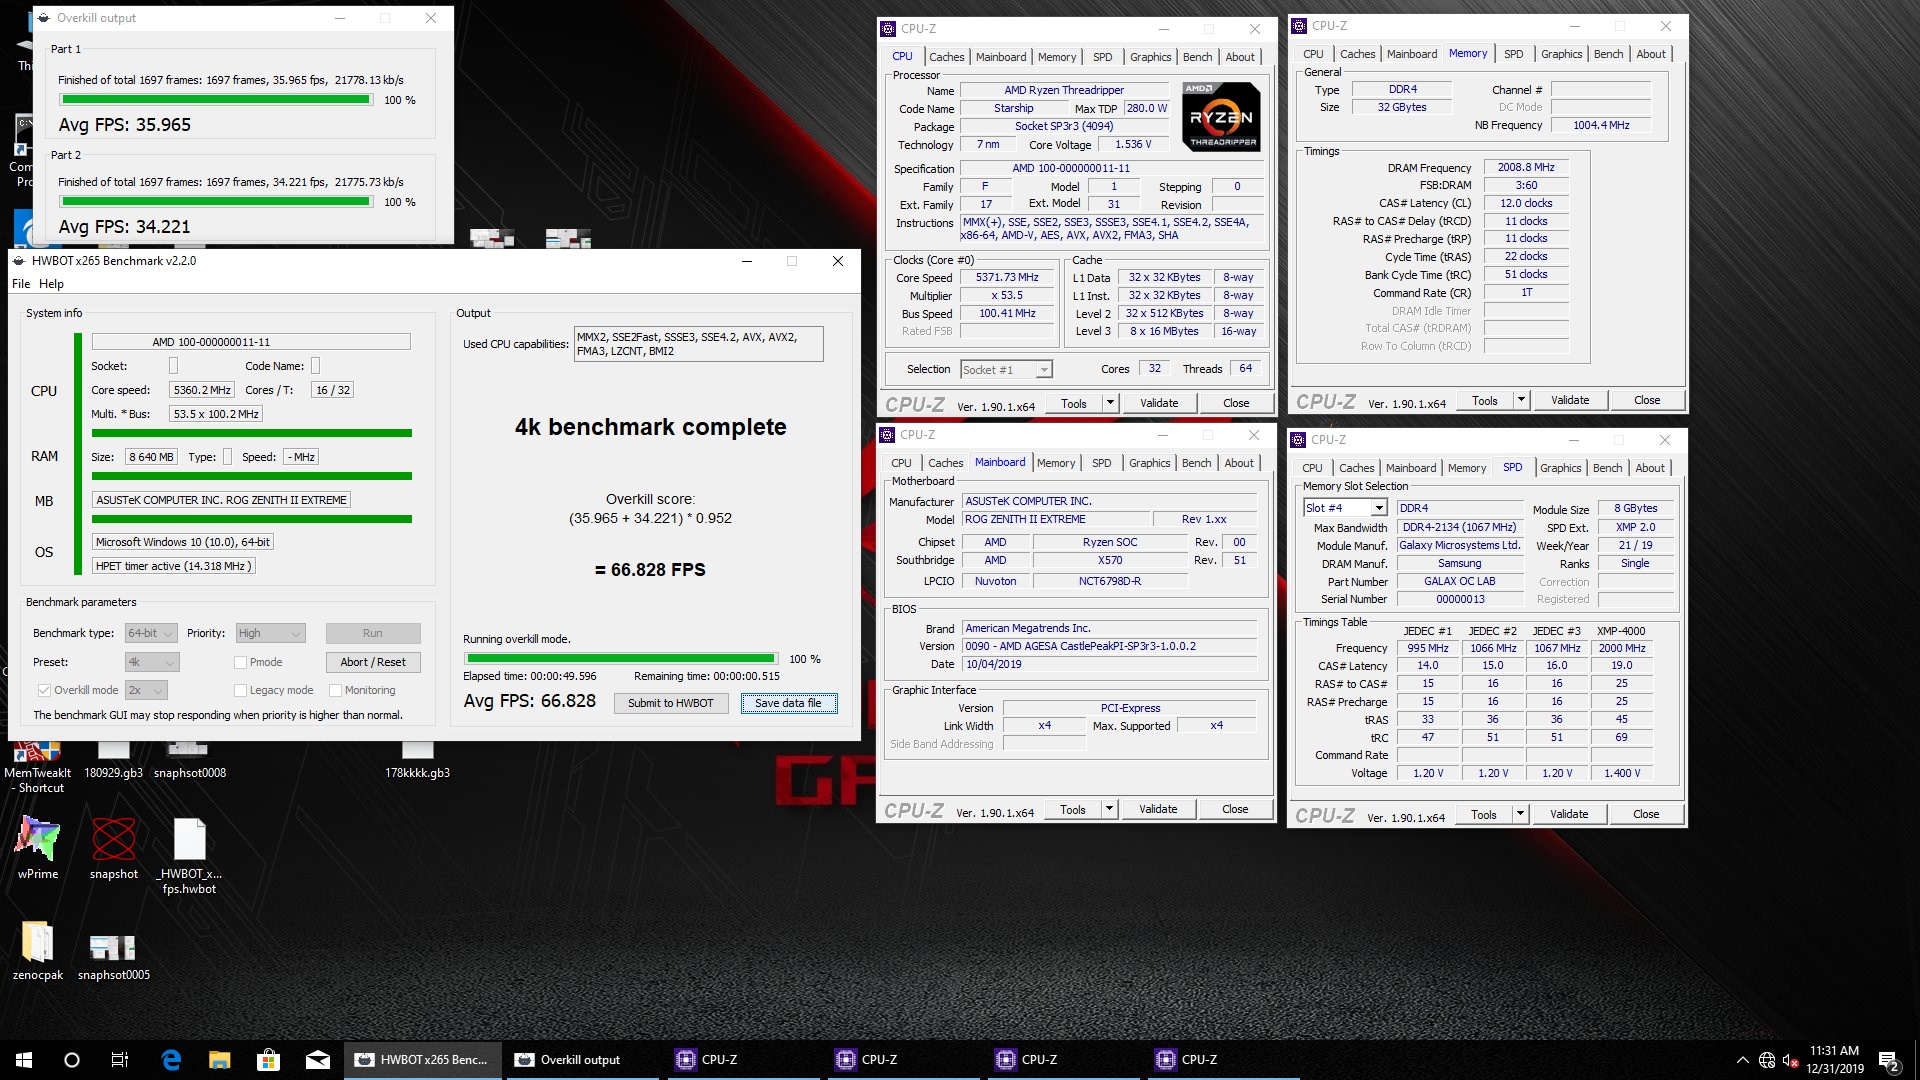Open the notification center icon
The height and width of the screenshot is (1080, 1920).
pos(1889,1060)
